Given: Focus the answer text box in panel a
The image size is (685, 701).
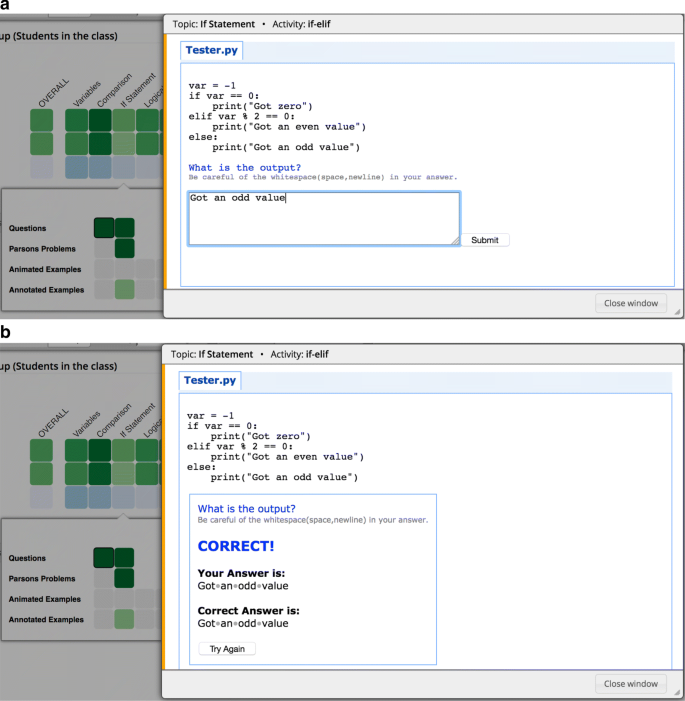Looking at the screenshot, I should pyautogui.click(x=324, y=219).
